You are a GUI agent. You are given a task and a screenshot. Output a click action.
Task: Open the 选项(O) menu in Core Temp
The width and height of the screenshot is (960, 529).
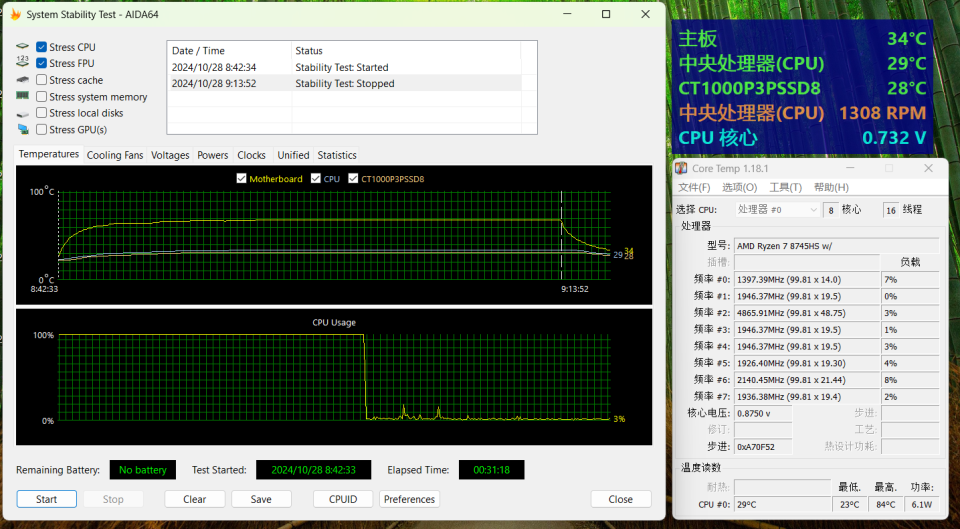[740, 187]
